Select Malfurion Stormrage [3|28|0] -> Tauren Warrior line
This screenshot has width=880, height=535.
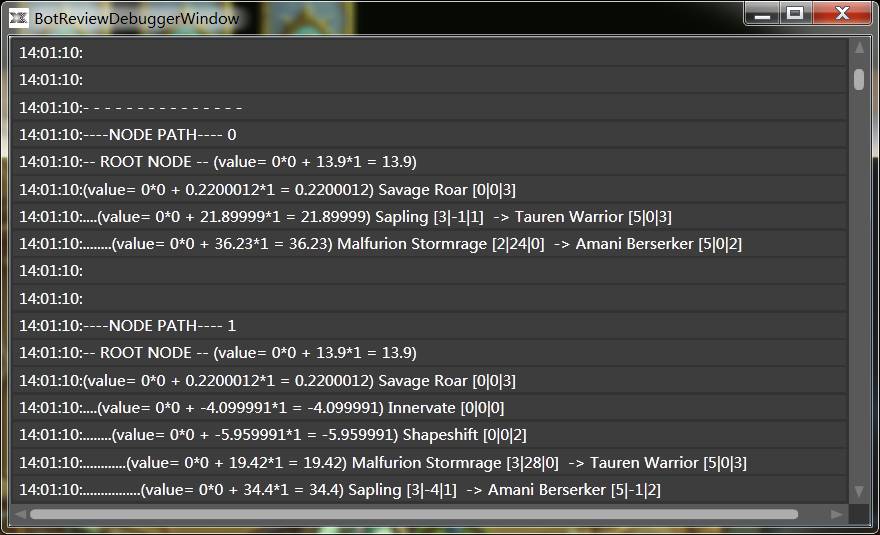[x=429, y=463]
